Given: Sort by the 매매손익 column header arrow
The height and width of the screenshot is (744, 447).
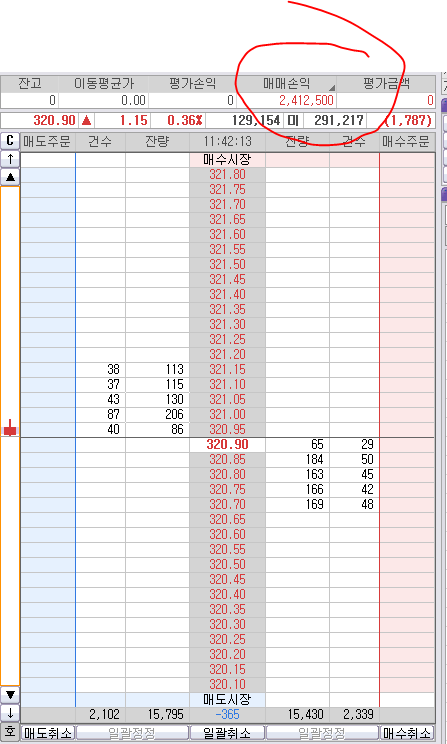Looking at the screenshot, I should [x=332, y=88].
